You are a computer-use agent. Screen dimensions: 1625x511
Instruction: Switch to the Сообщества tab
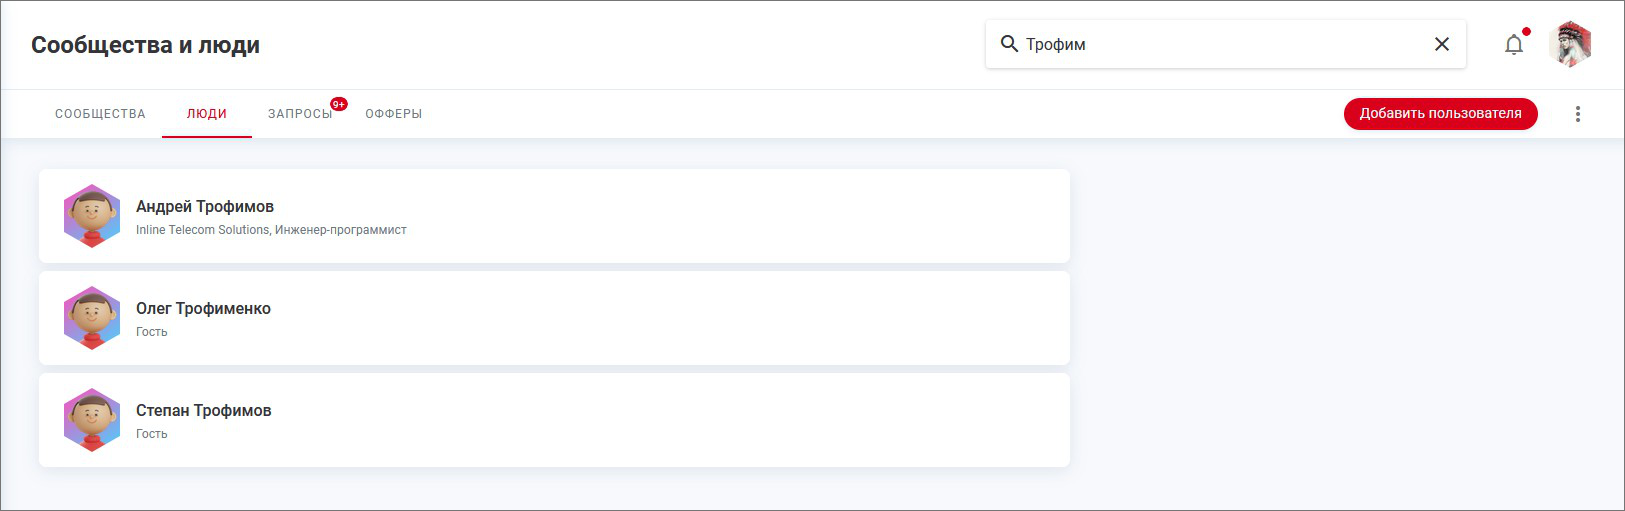pyautogui.click(x=100, y=114)
